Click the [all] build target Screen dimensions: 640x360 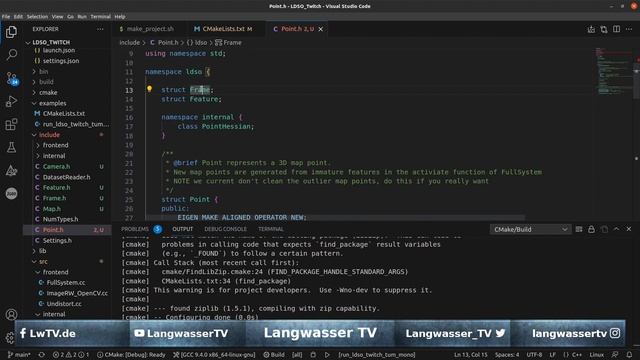(x=297, y=355)
